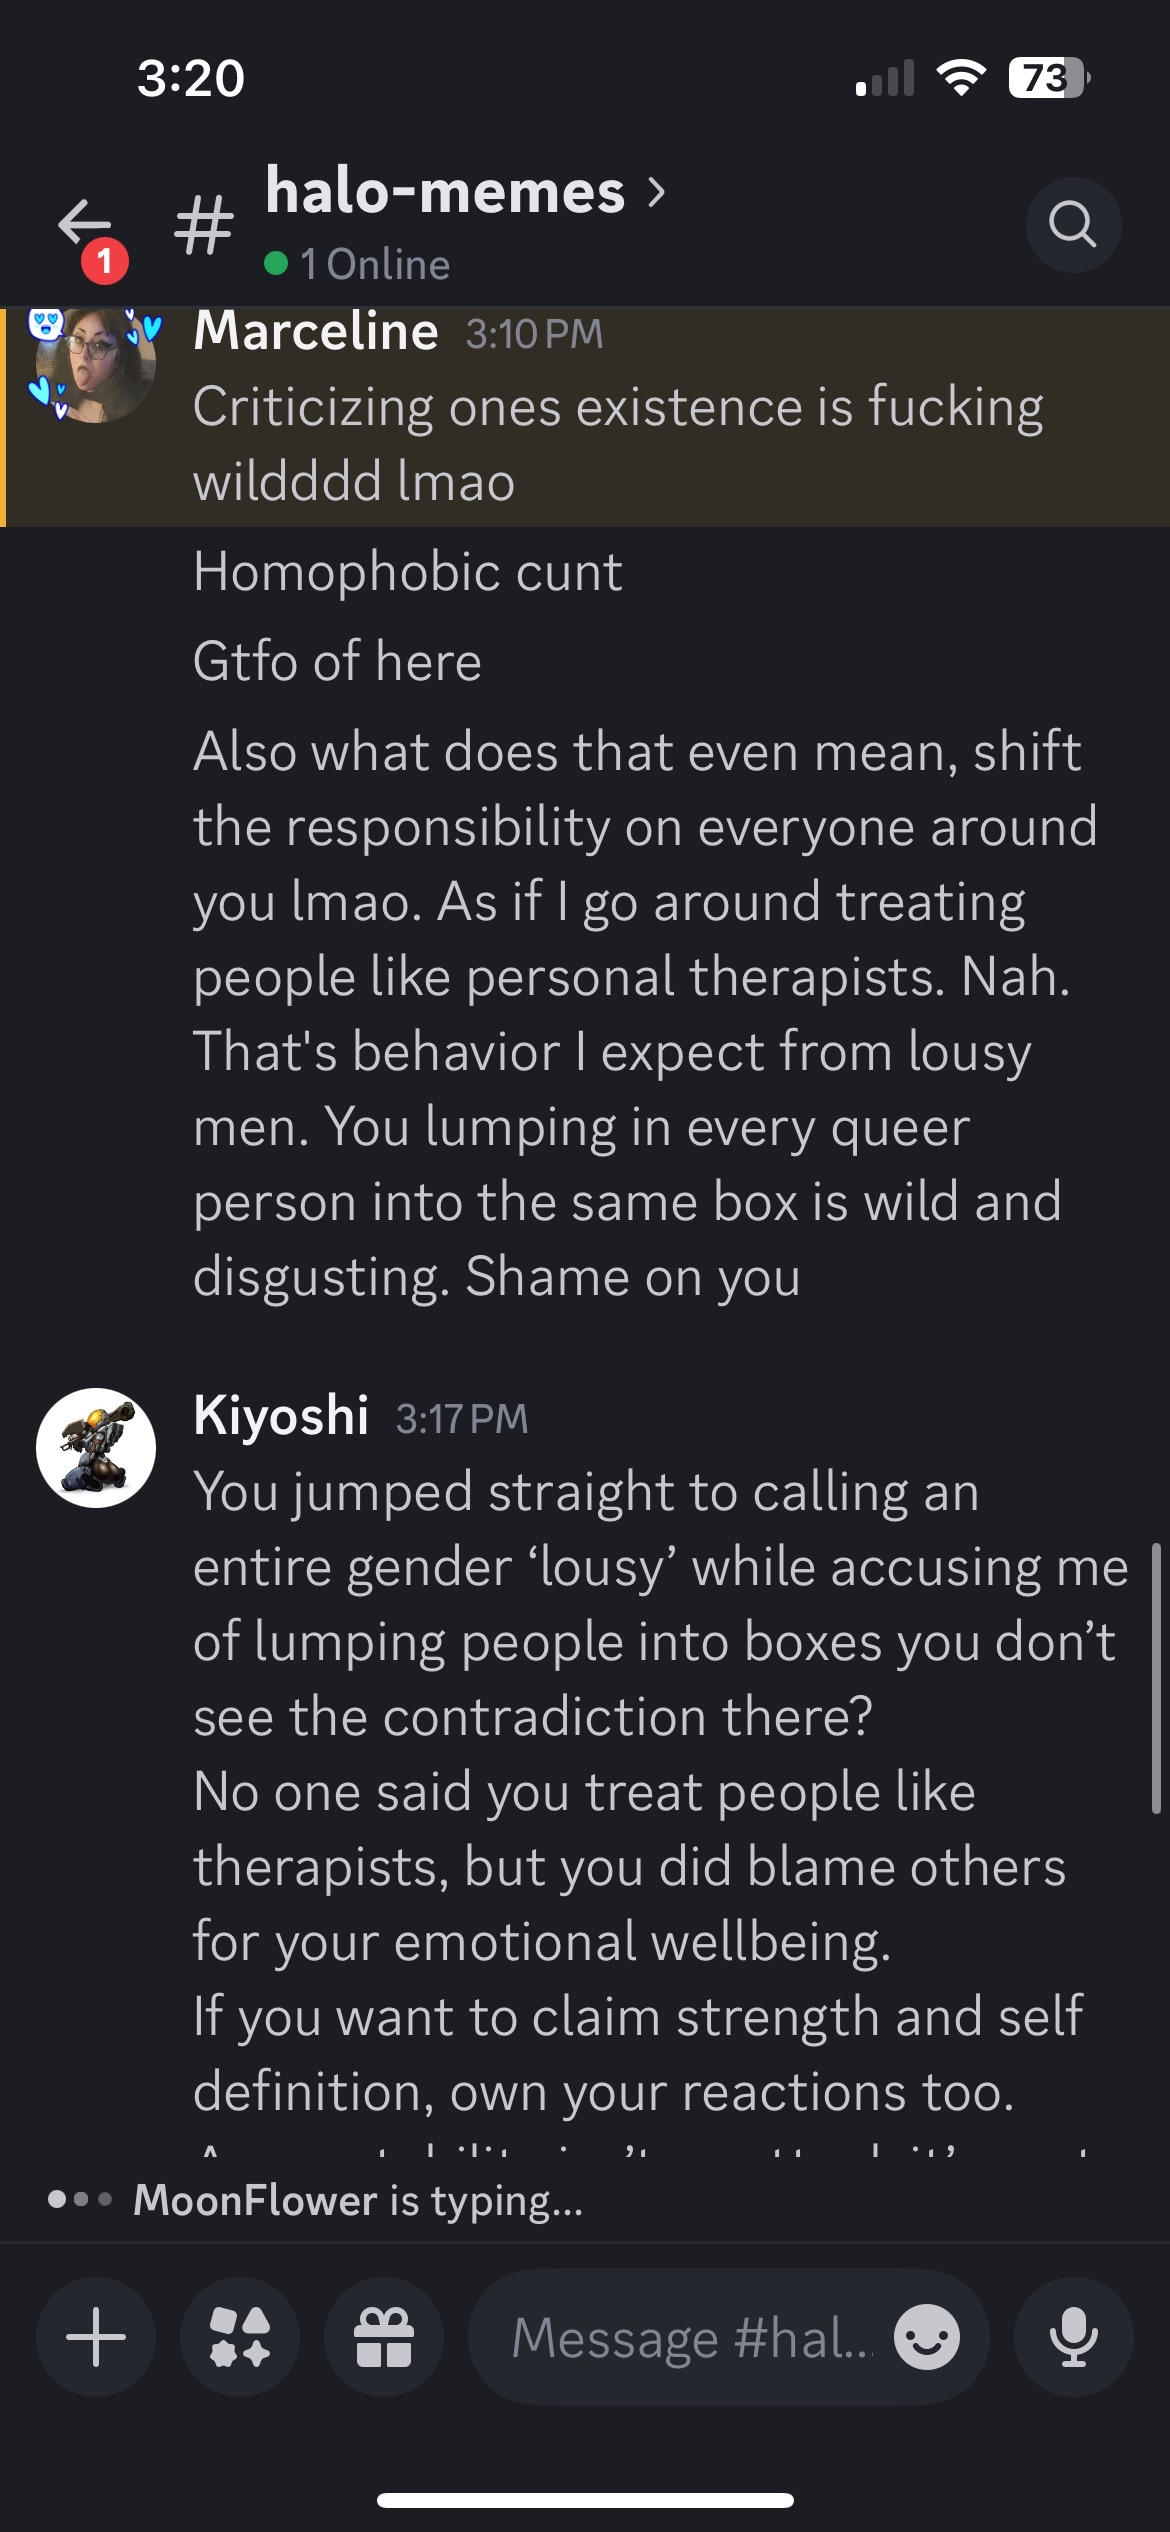Viewport: 1170px width, 2532px height.
Task: Open the apps launcher icon
Action: coord(240,2337)
